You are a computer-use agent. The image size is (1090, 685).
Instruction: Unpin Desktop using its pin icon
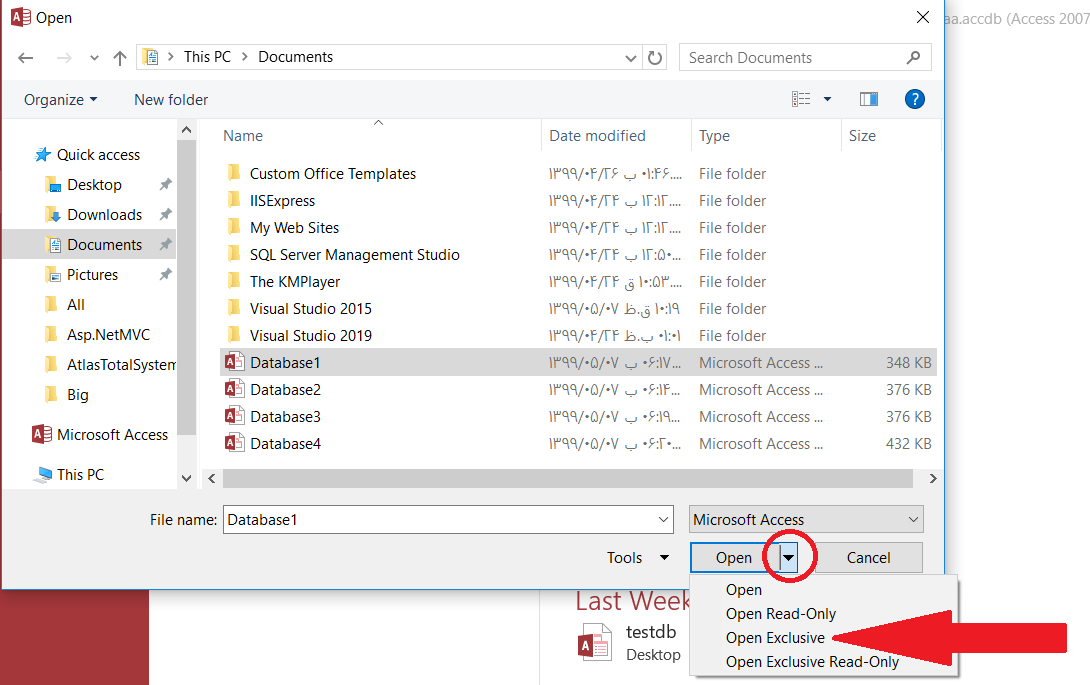(x=165, y=184)
